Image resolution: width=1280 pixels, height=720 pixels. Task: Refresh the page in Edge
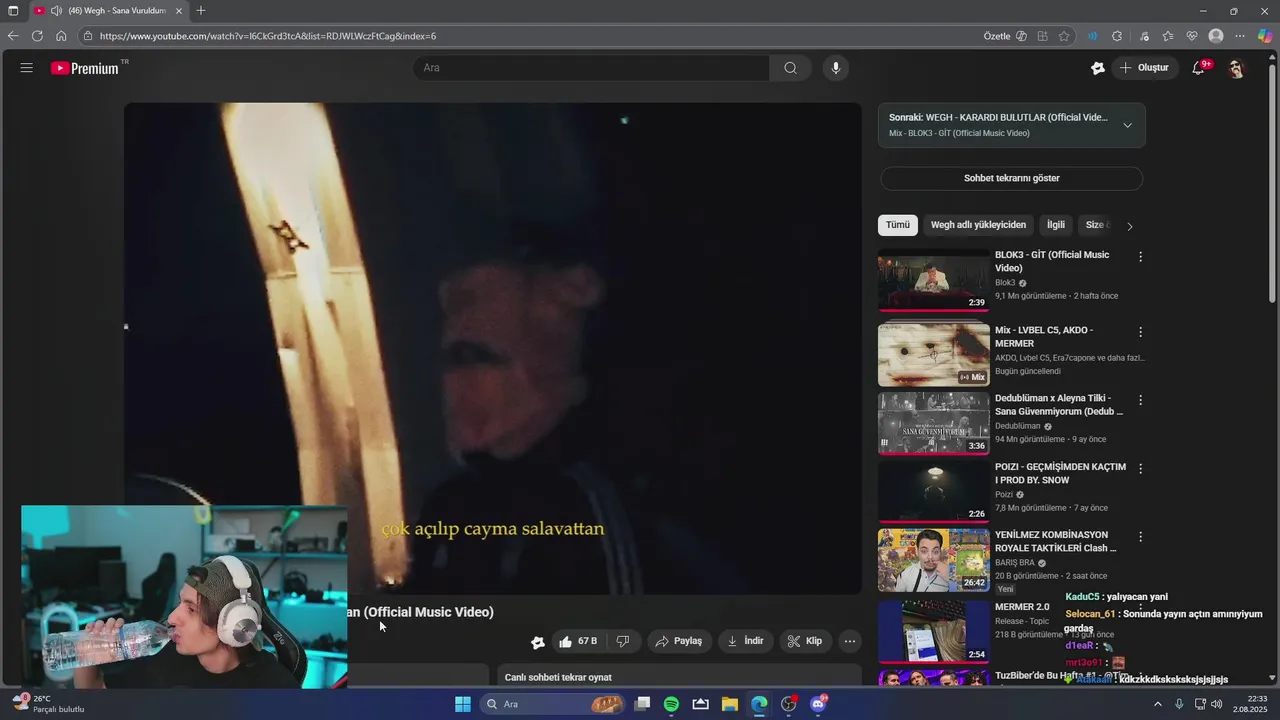tap(37, 36)
